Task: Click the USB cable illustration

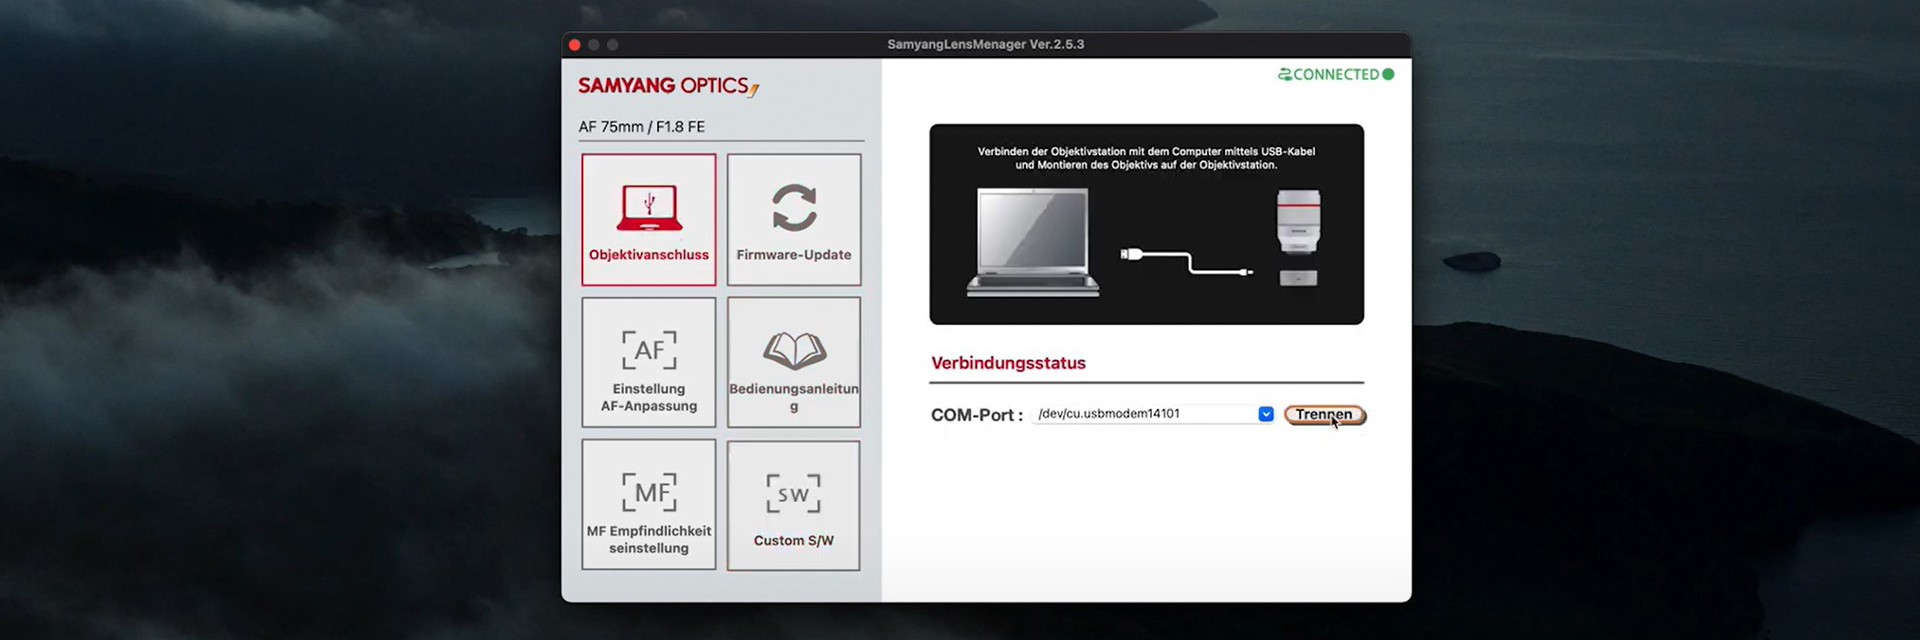Action: [1186, 262]
